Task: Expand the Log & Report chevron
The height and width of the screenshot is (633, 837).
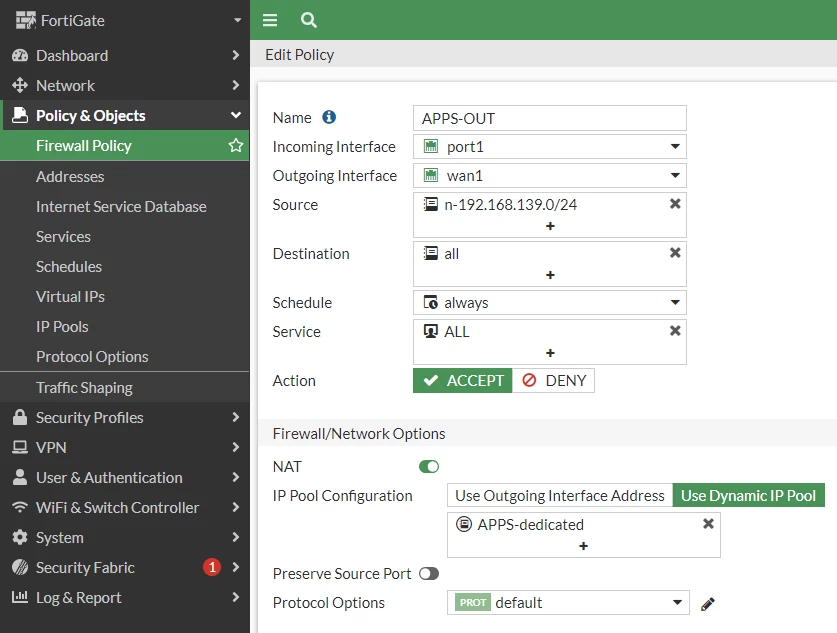Action: 236,596
